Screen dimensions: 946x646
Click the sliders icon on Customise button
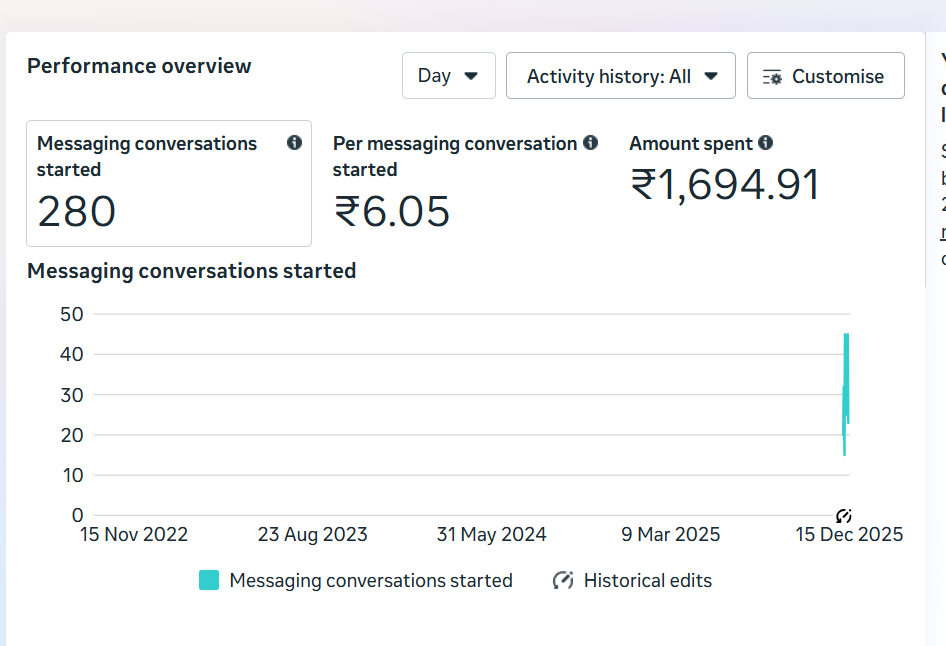pos(772,77)
